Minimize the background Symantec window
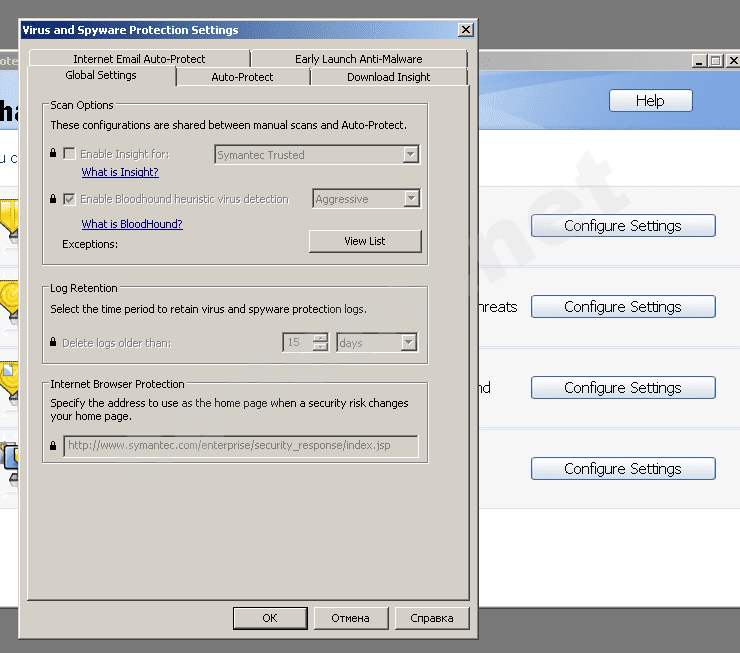 (x=699, y=61)
